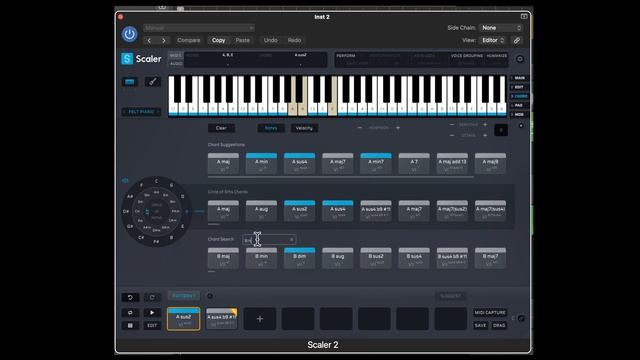Click the Paste button in plugin header
The height and width of the screenshot is (360, 640).
tap(242, 40)
